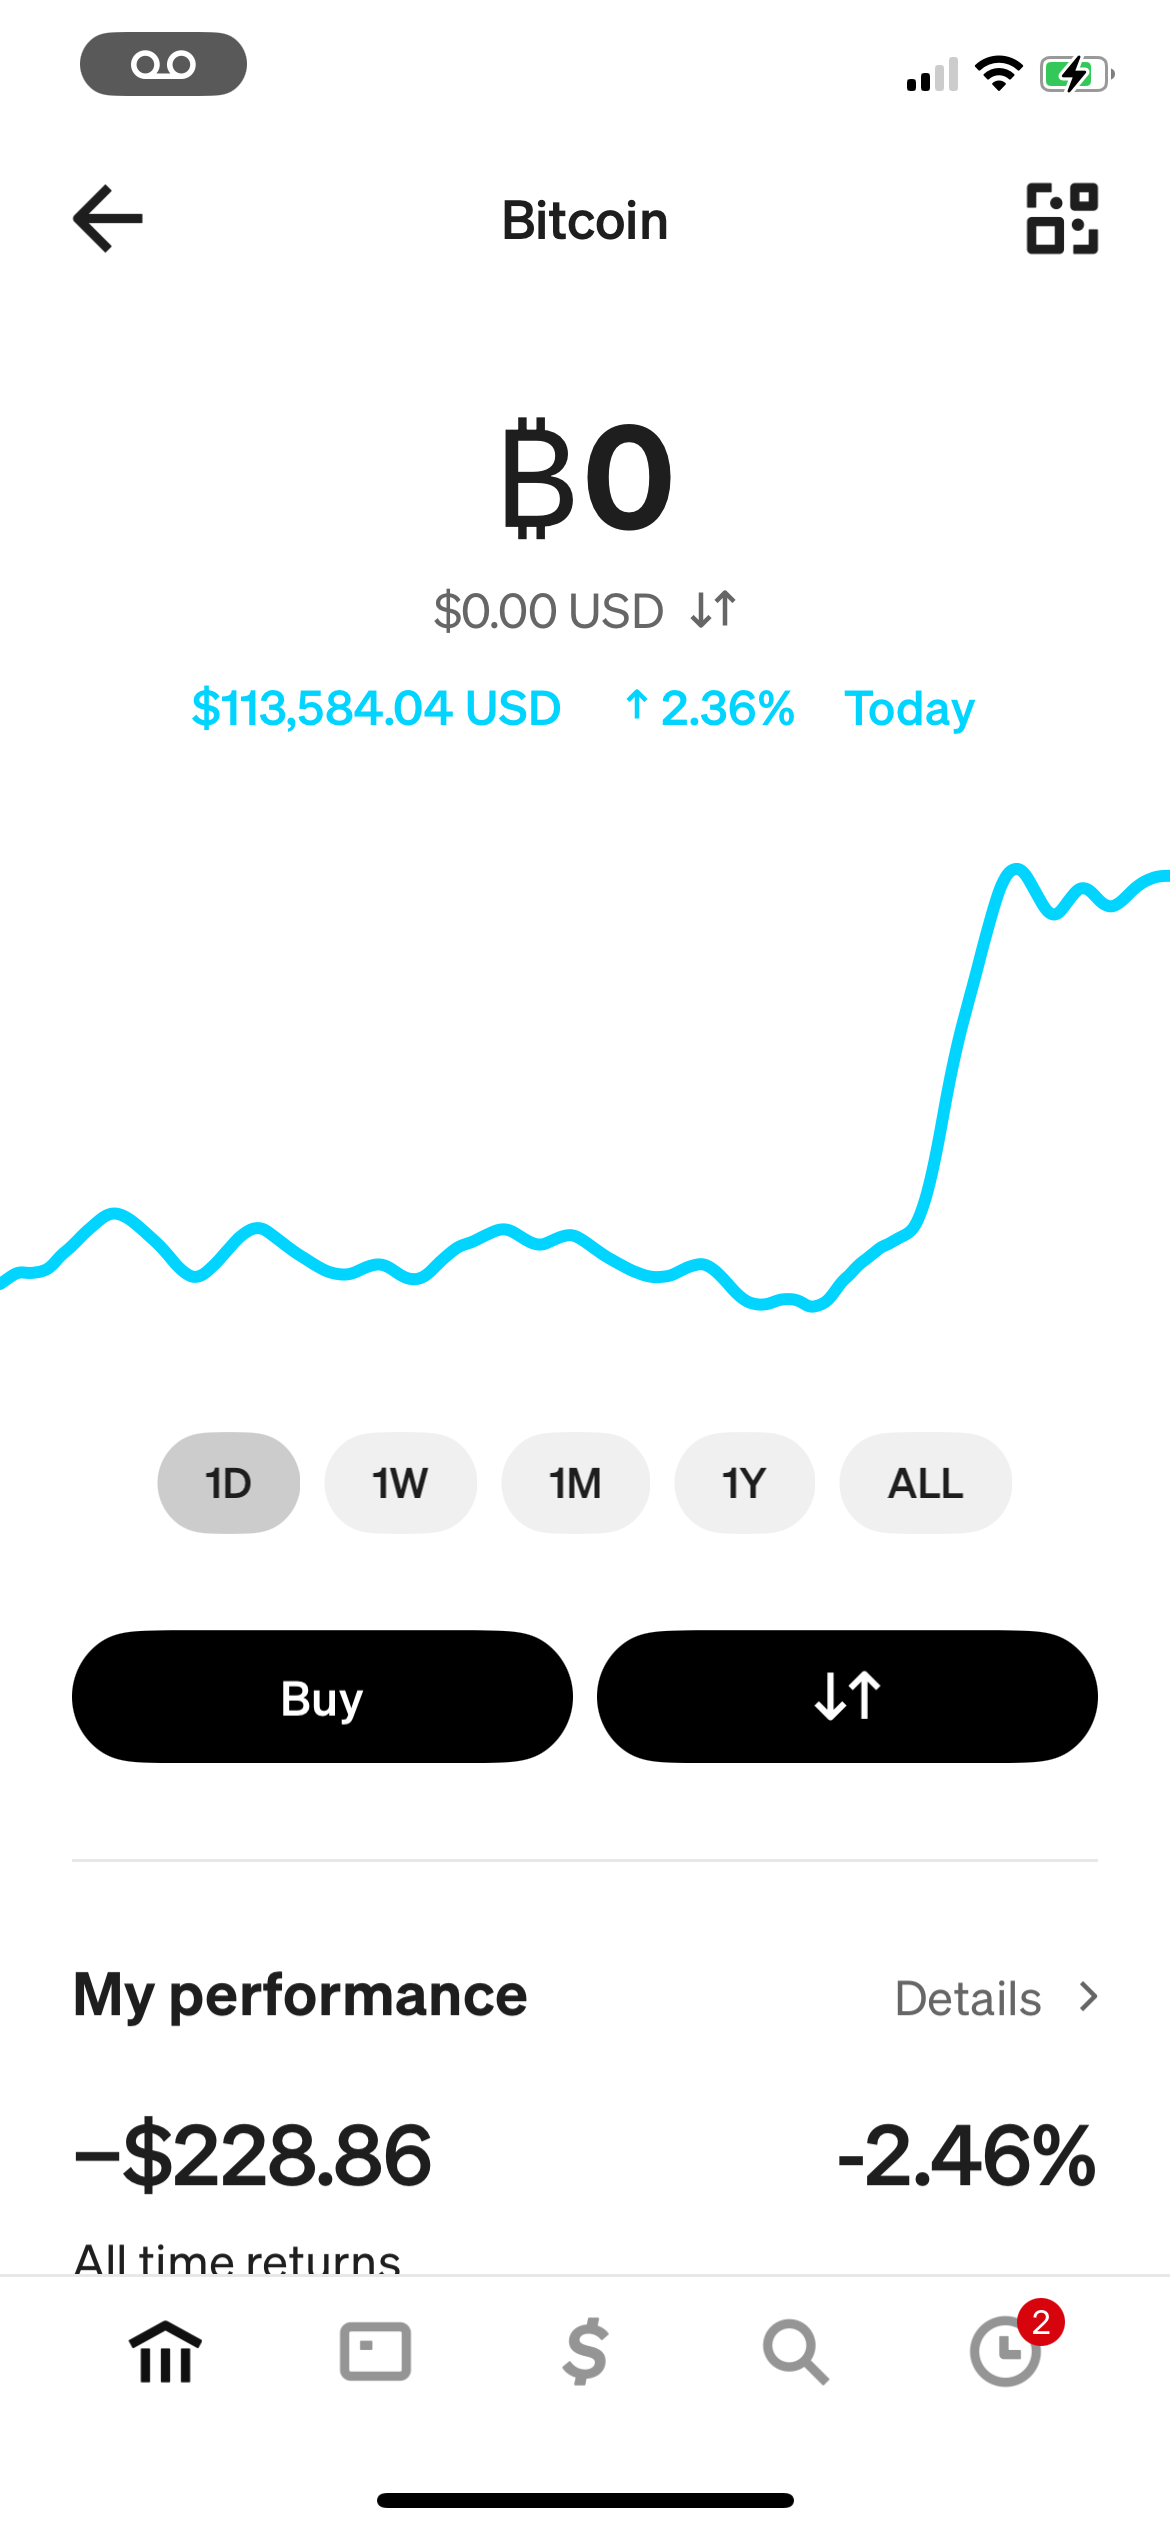
Task: Tap the Bitcoin price line chart
Action: [585, 1100]
